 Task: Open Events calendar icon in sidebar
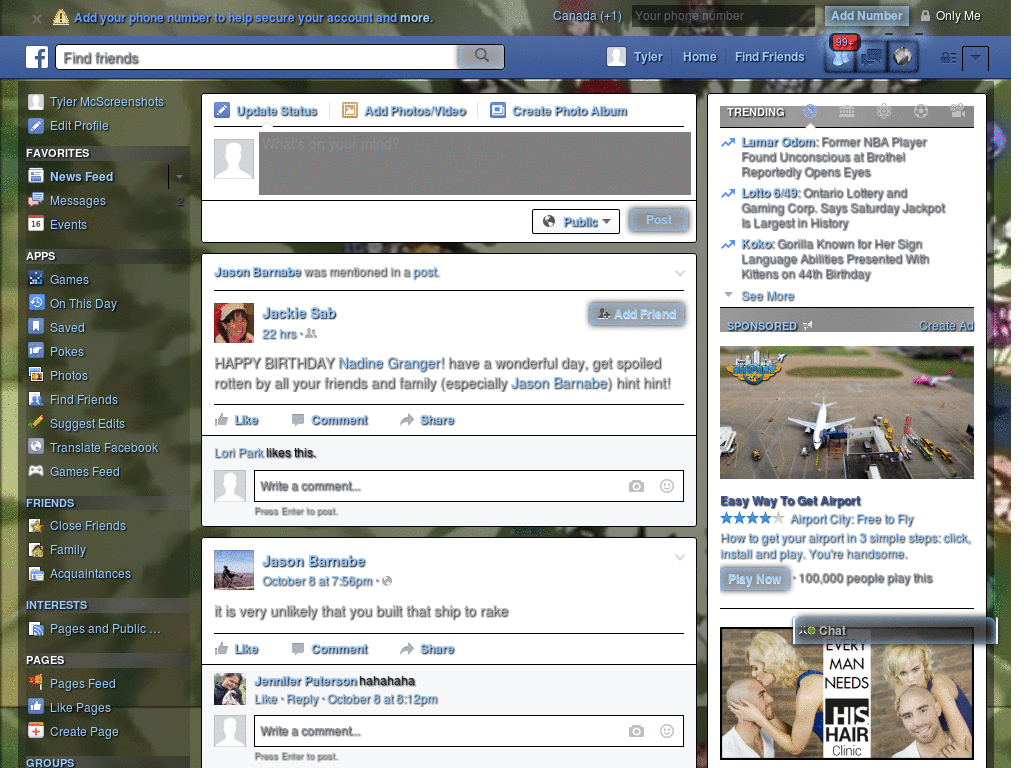pos(36,224)
